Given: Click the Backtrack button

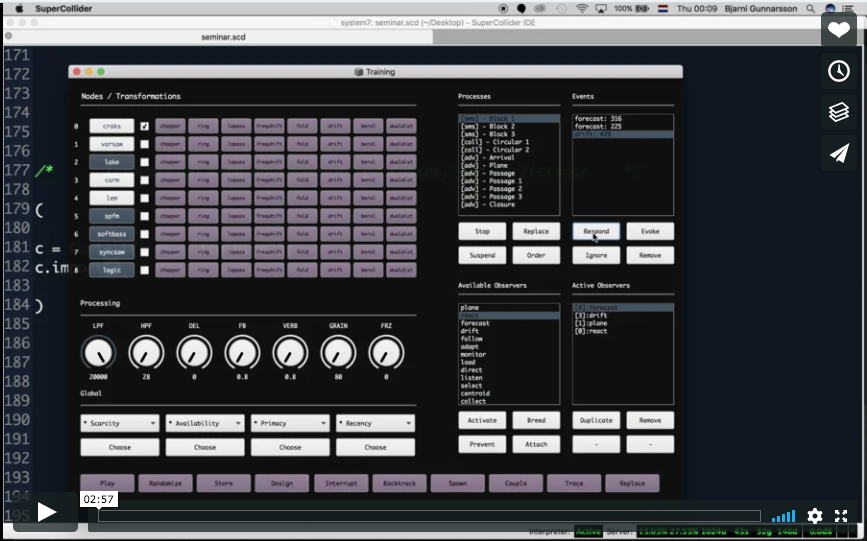Looking at the screenshot, I should click(x=399, y=483).
